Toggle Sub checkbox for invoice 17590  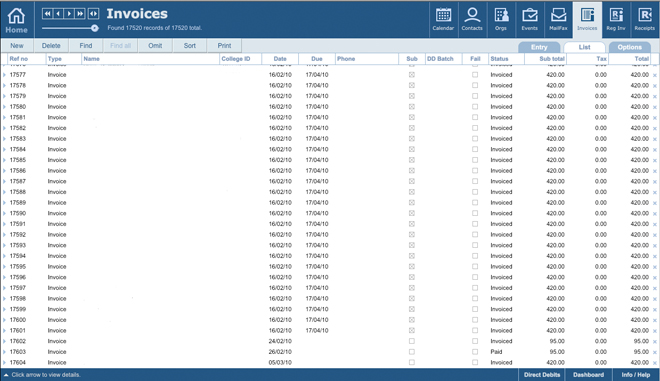(x=412, y=213)
